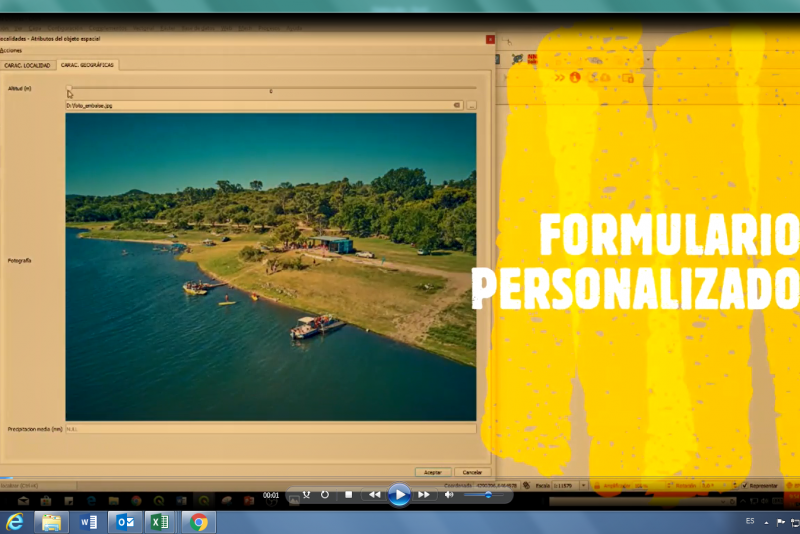Show hidden system tray icons
This screenshot has height=534, width=800.
point(766,522)
